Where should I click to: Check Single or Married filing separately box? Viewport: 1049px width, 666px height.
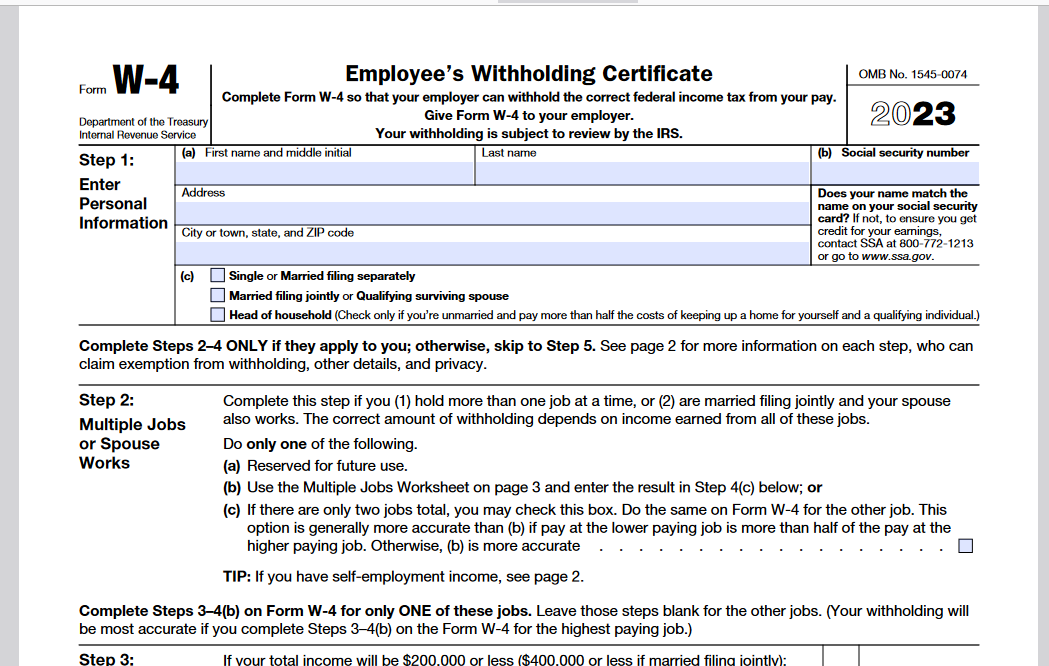pos(217,275)
